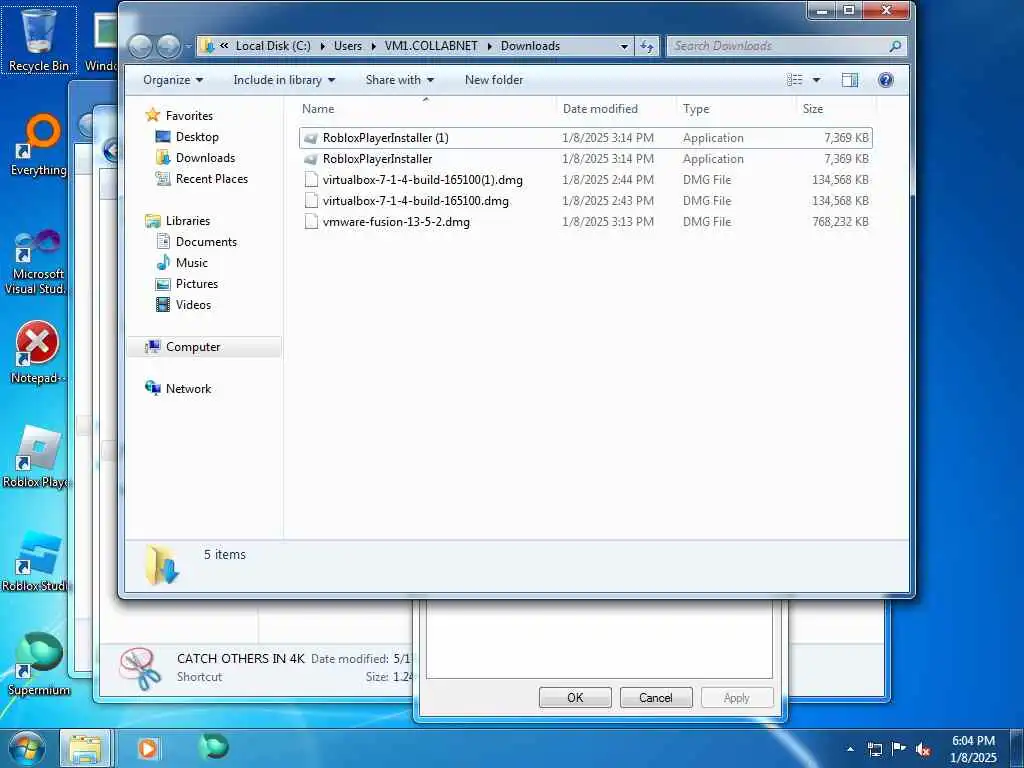The image size is (1024, 768).
Task: Select virtualbox-7-1-4-build-165100(1).dmg file
Action: tap(422, 180)
